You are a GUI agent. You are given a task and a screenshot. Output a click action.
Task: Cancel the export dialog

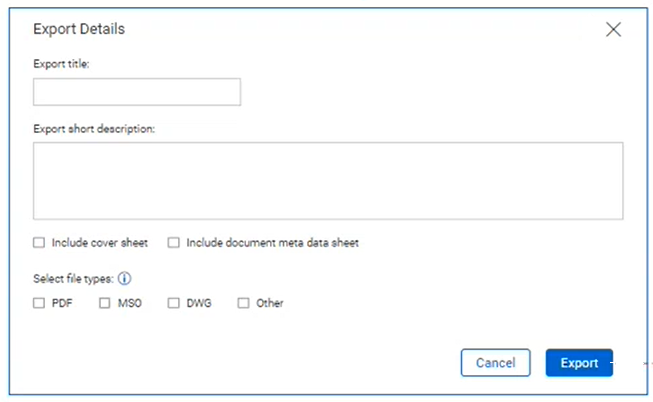pyautogui.click(x=496, y=363)
